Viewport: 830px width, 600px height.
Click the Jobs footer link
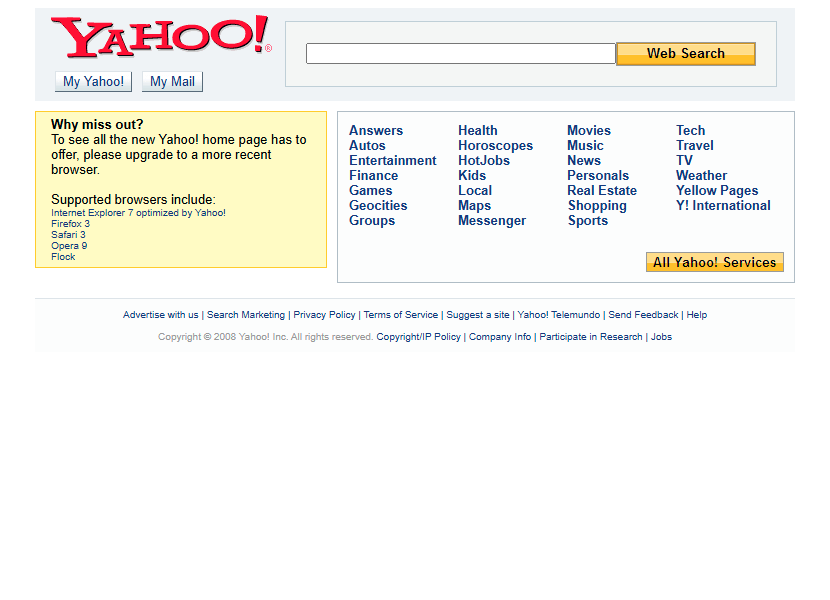tap(661, 337)
